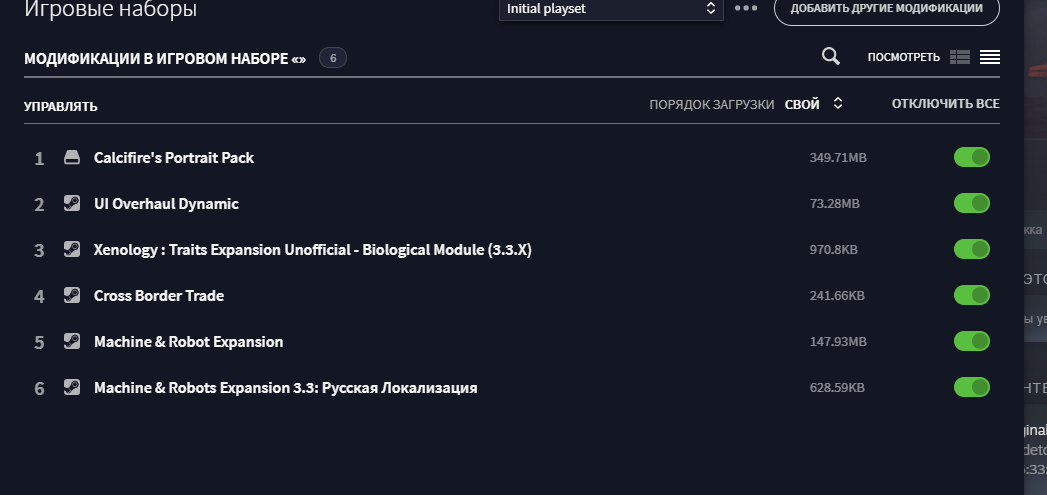Switch to compact list view icon
Image resolution: width=1047 pixels, height=495 pixels.
[x=990, y=57]
